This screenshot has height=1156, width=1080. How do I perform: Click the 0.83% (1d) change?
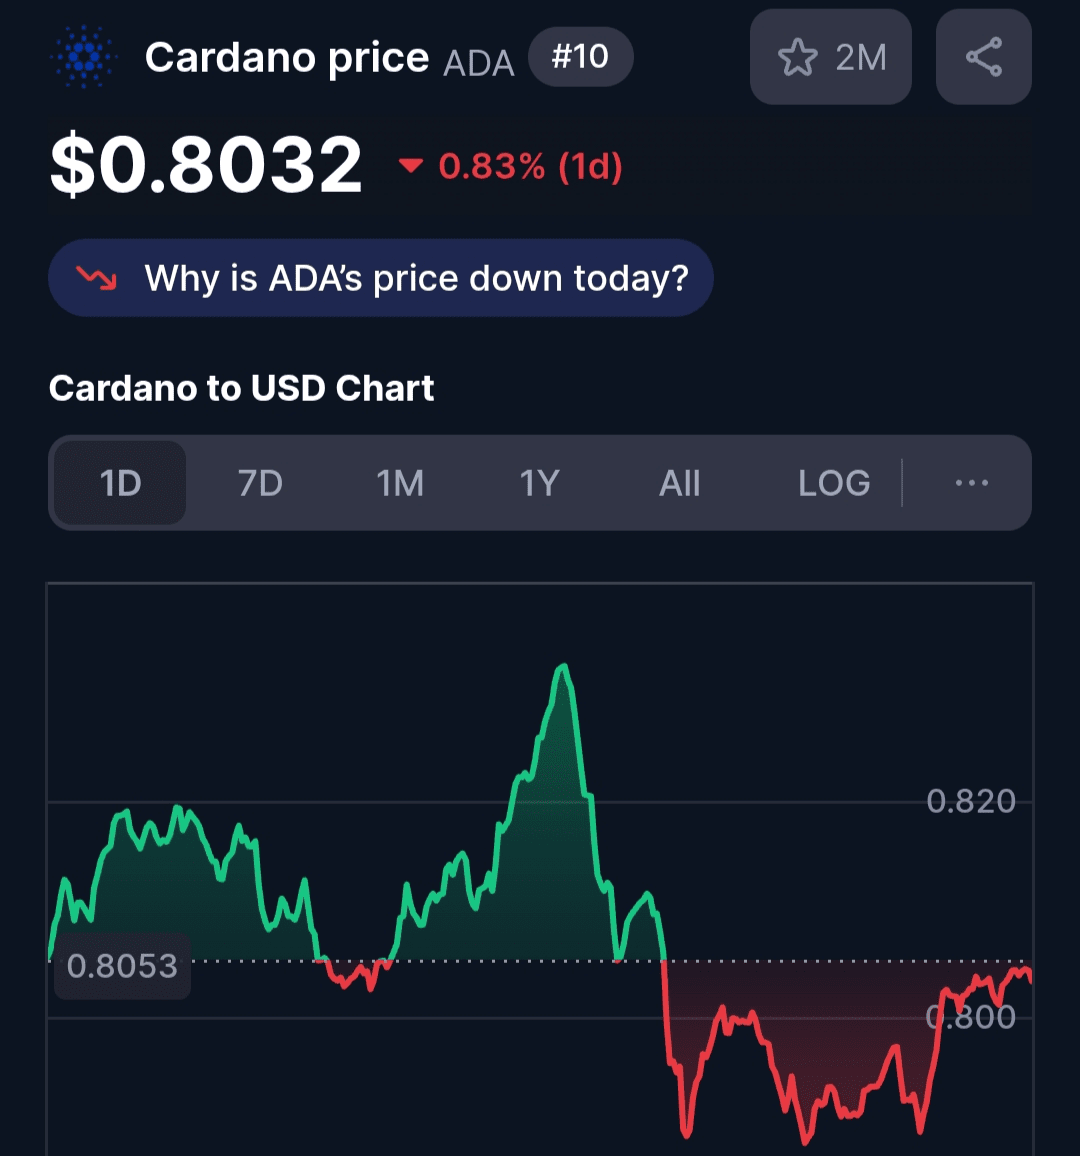[530, 166]
